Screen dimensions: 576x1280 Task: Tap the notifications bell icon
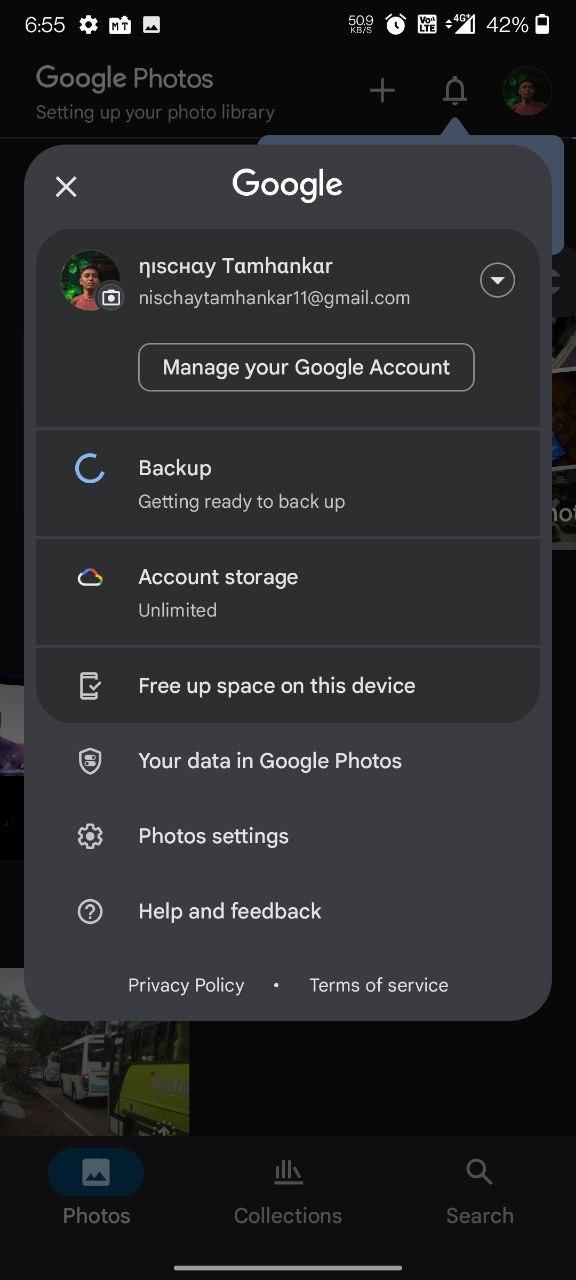pyautogui.click(x=455, y=92)
